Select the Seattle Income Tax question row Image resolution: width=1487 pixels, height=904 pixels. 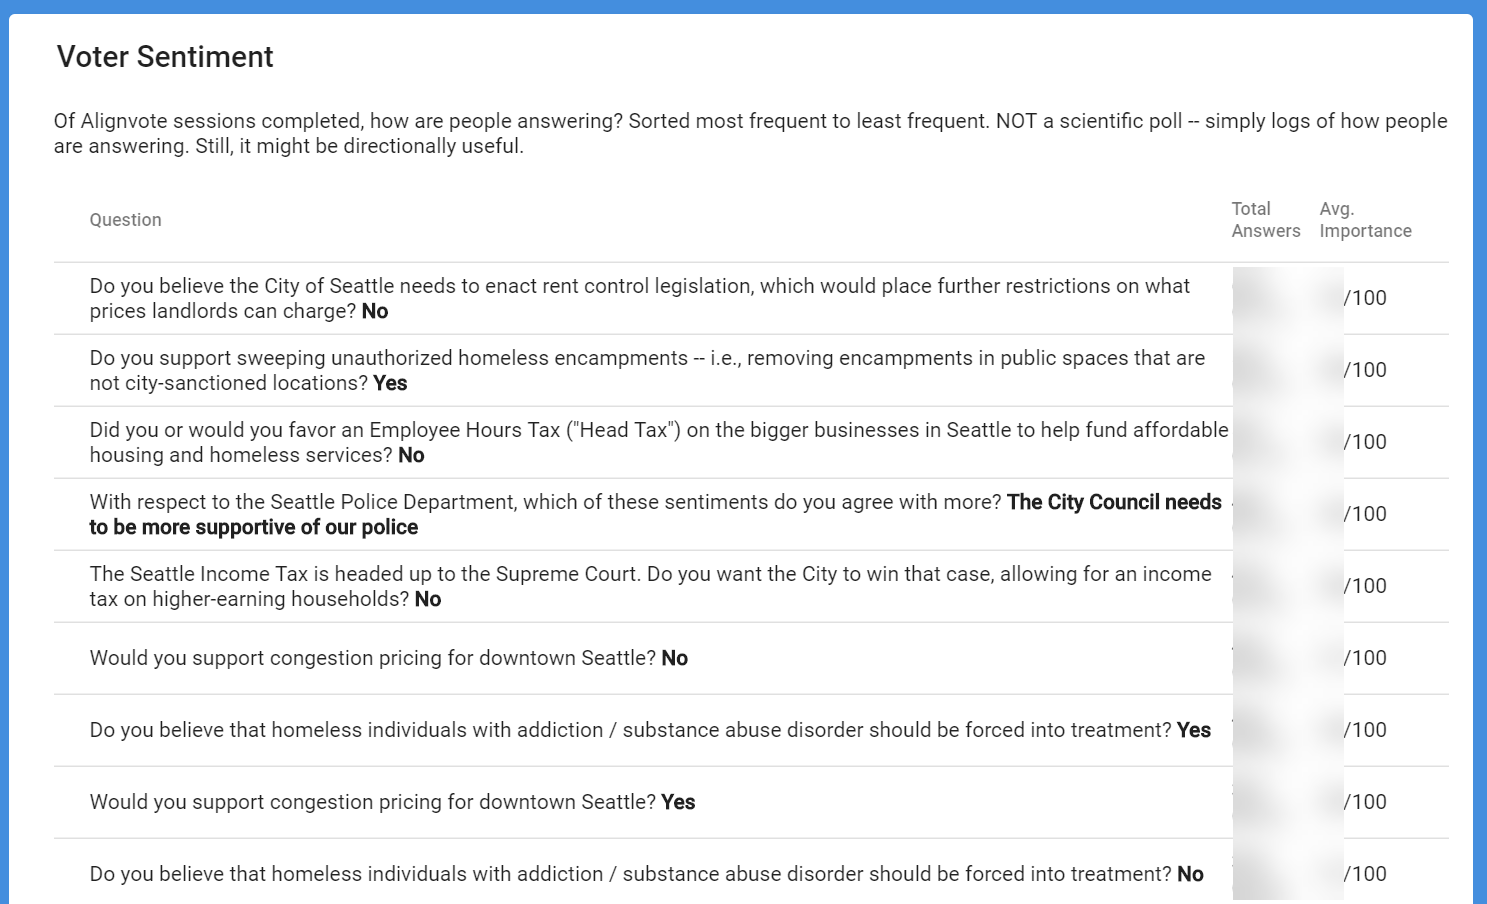coord(650,586)
